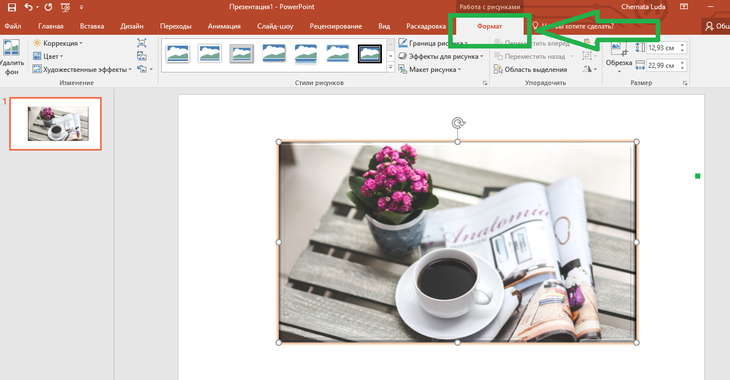Click the Изменить рисунок change picture icon

point(142,56)
